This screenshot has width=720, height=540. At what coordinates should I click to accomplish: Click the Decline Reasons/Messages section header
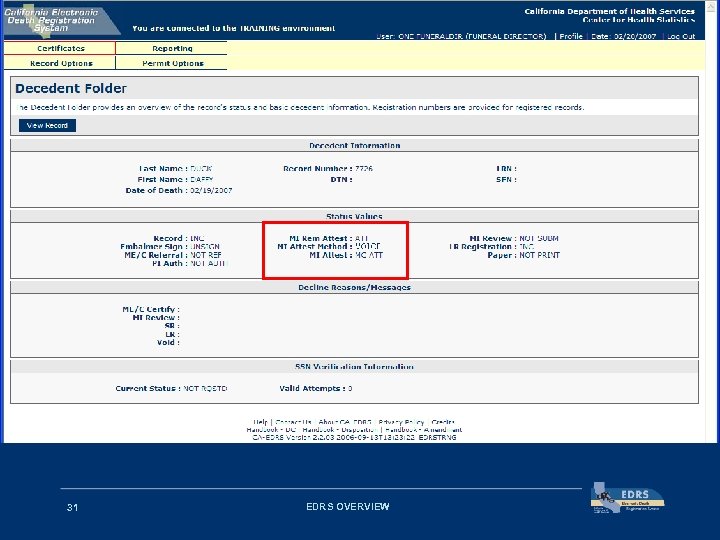[354, 287]
